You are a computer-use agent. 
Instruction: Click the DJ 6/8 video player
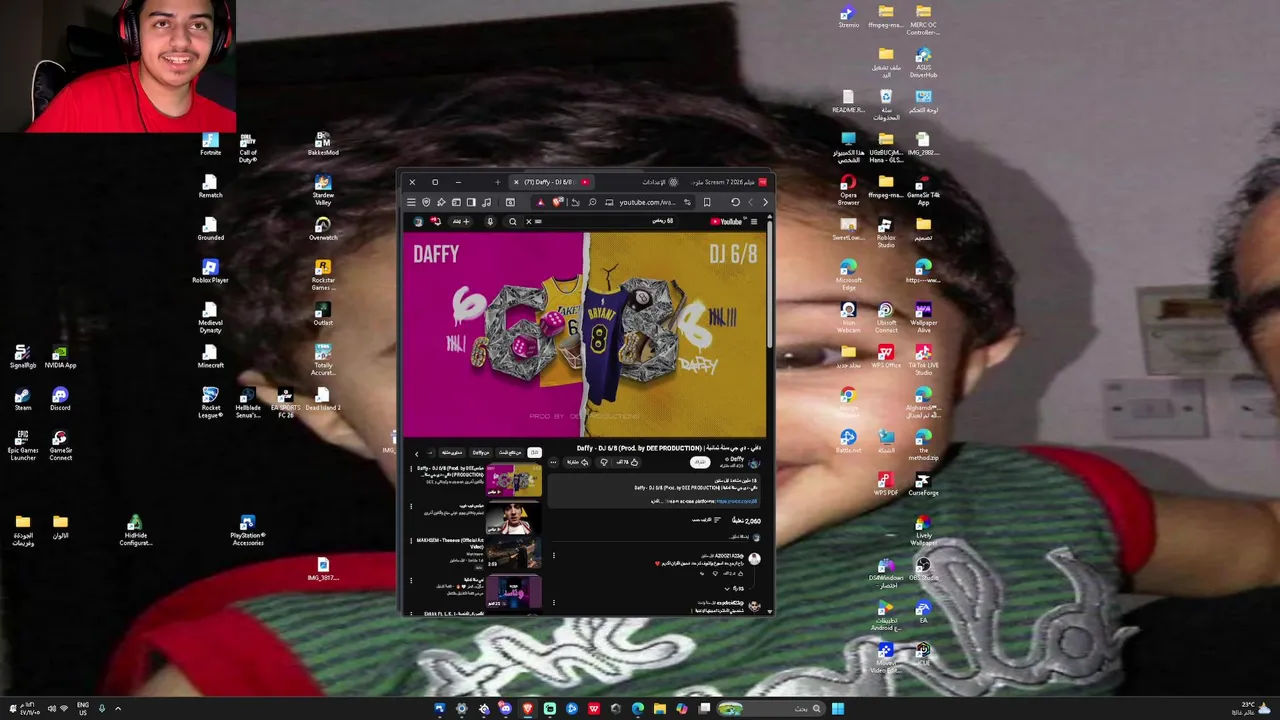point(586,334)
